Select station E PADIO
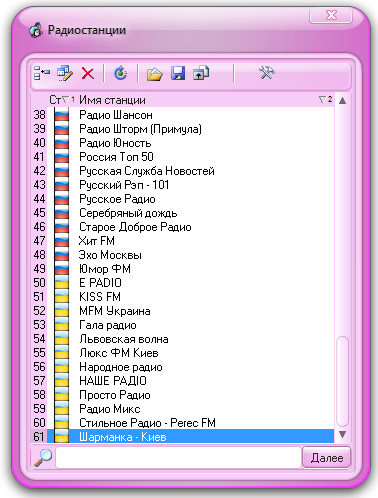The height and width of the screenshot is (498, 378). coord(100,283)
